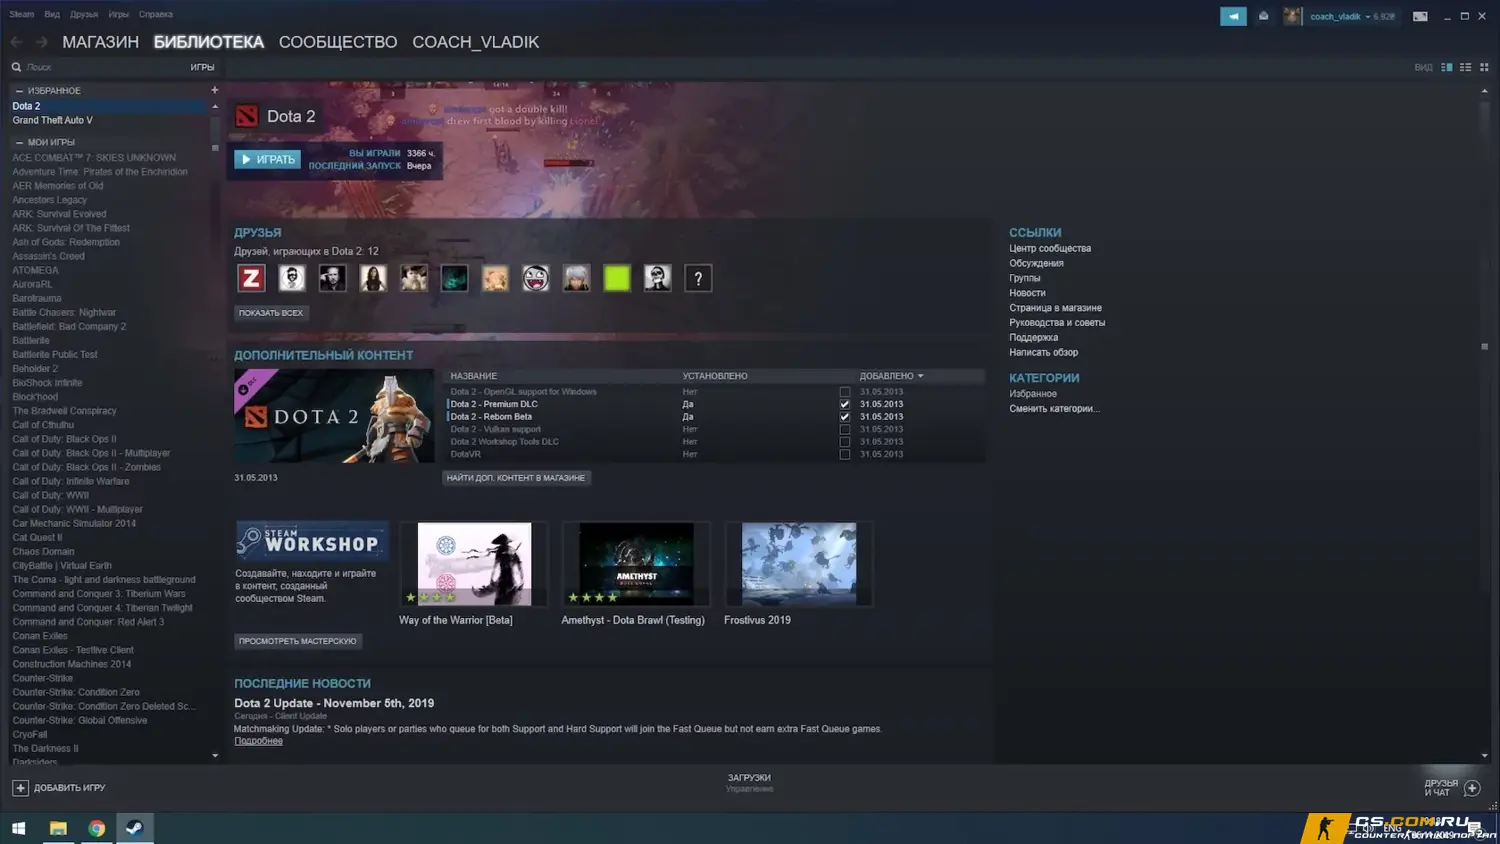Switch to the МАГАЗИН tab

(100, 42)
